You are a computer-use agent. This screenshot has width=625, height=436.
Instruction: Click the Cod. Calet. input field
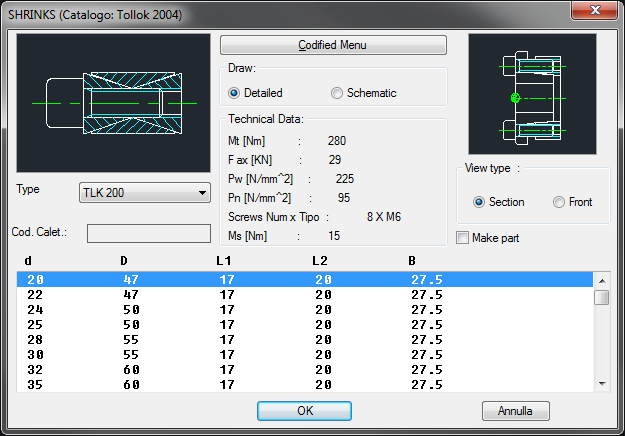(x=149, y=233)
